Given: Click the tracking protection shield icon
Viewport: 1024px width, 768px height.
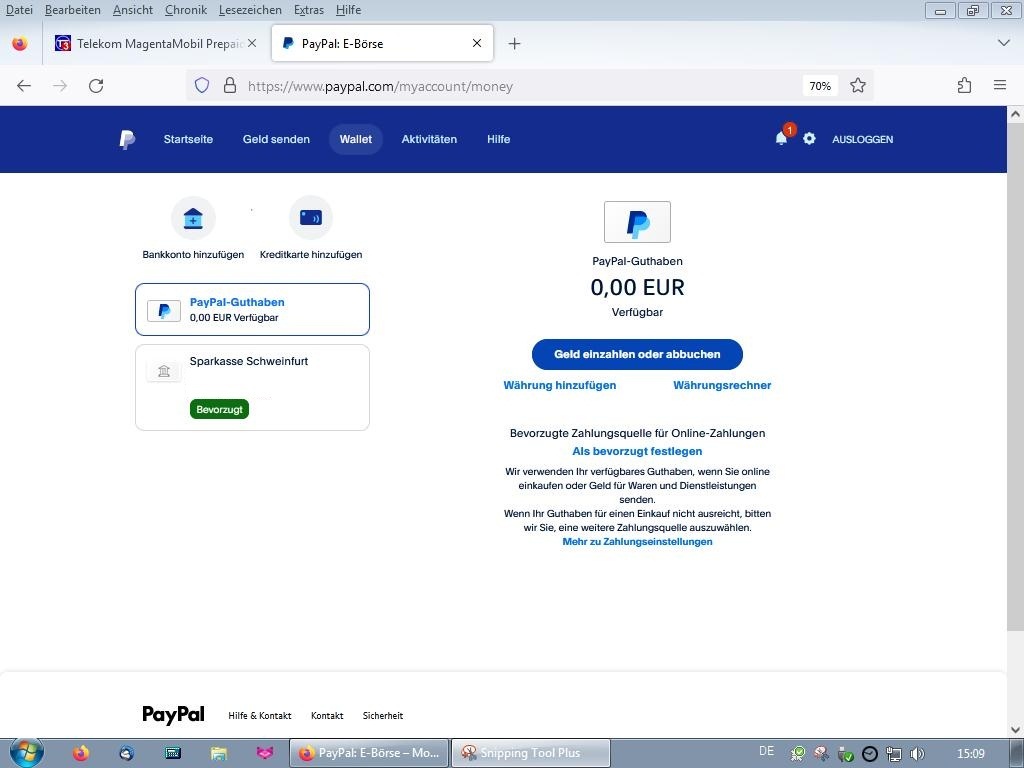Looking at the screenshot, I should click(x=202, y=86).
